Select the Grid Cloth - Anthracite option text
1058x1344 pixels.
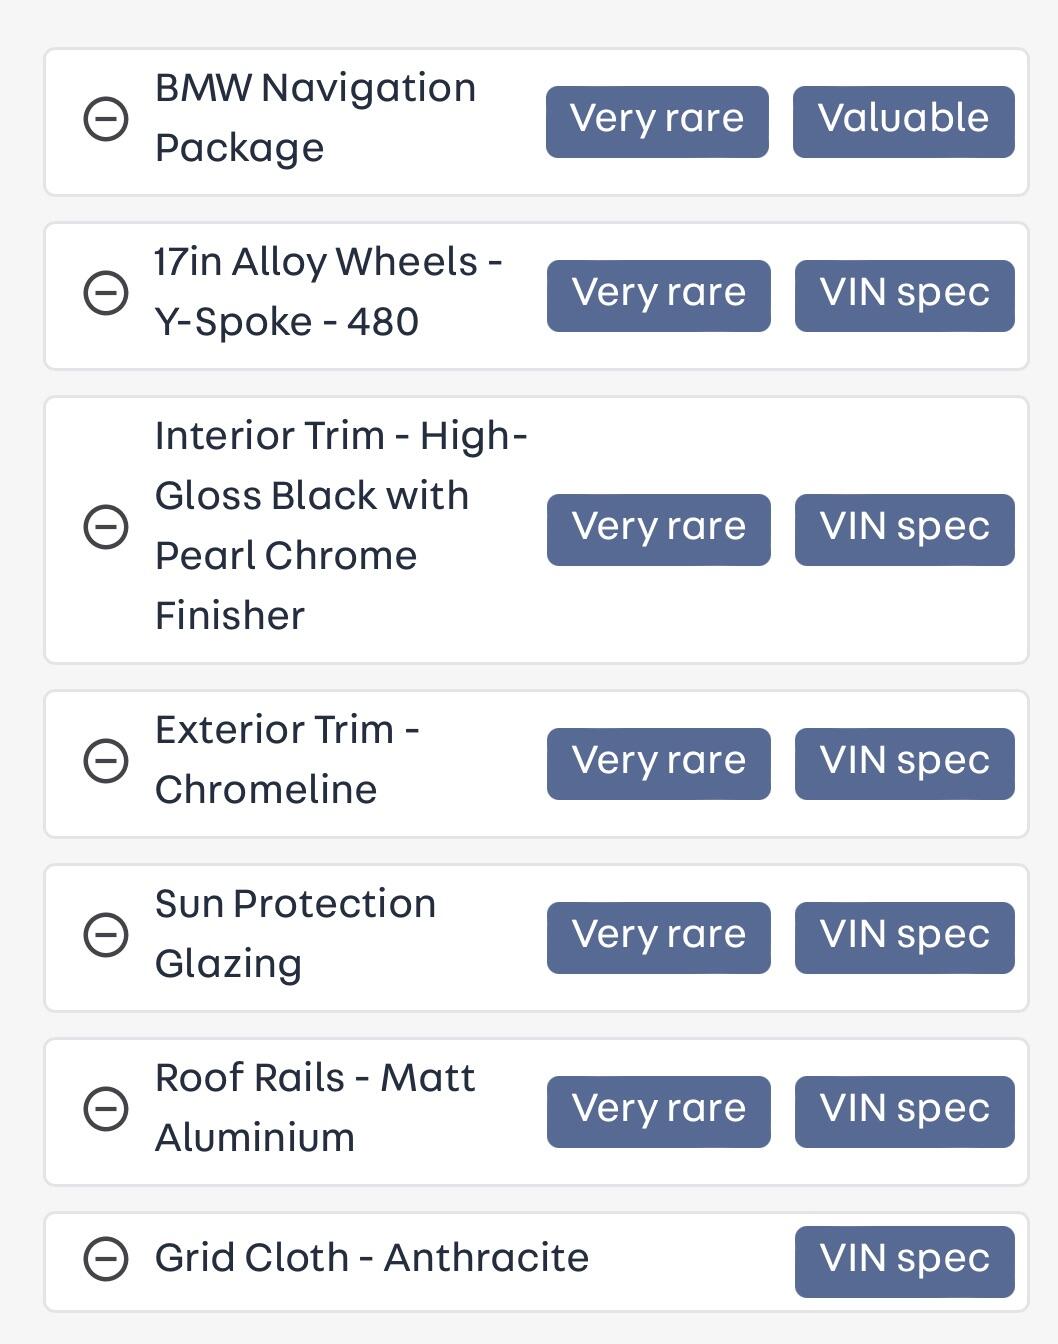[x=371, y=1258]
